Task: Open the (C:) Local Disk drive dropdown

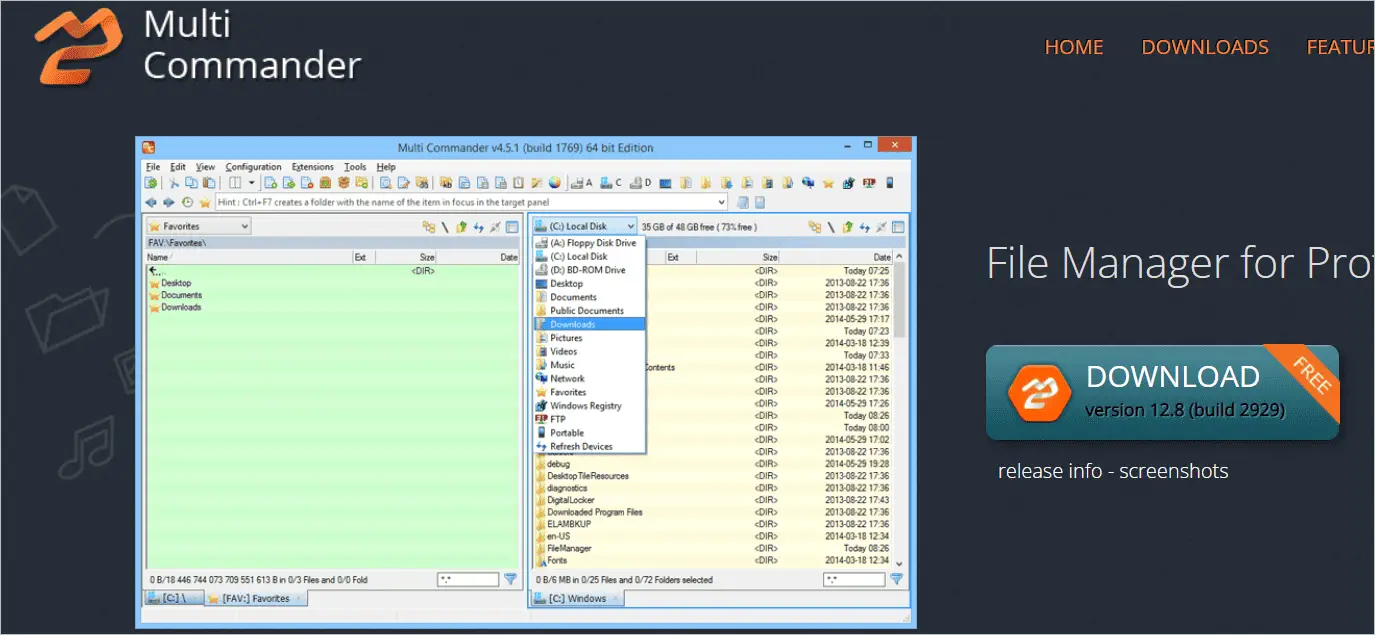Action: 585,227
